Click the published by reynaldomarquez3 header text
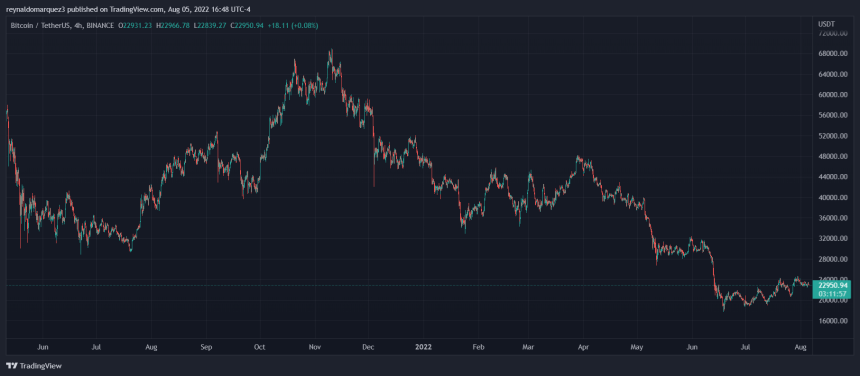Image resolution: width=860 pixels, height=376 pixels. pos(128,8)
